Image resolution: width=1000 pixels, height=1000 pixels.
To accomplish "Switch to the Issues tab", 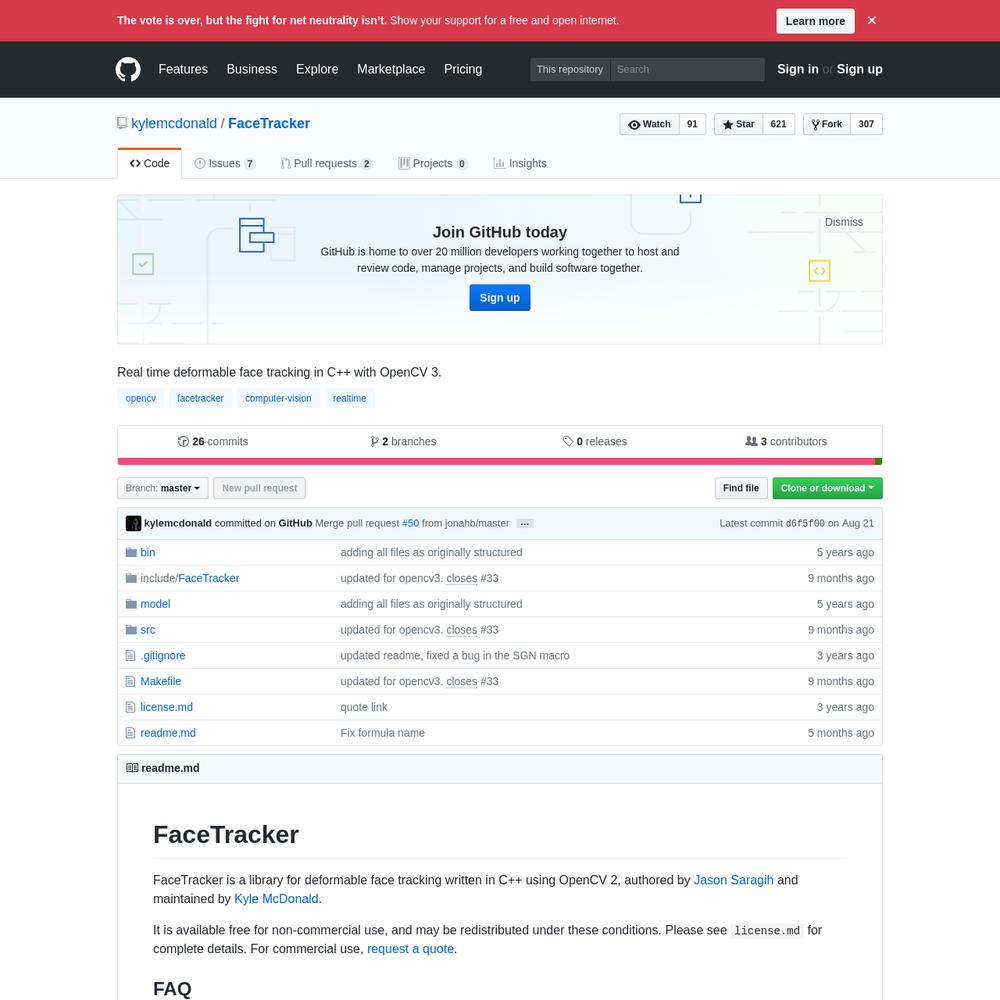I will click(x=224, y=163).
